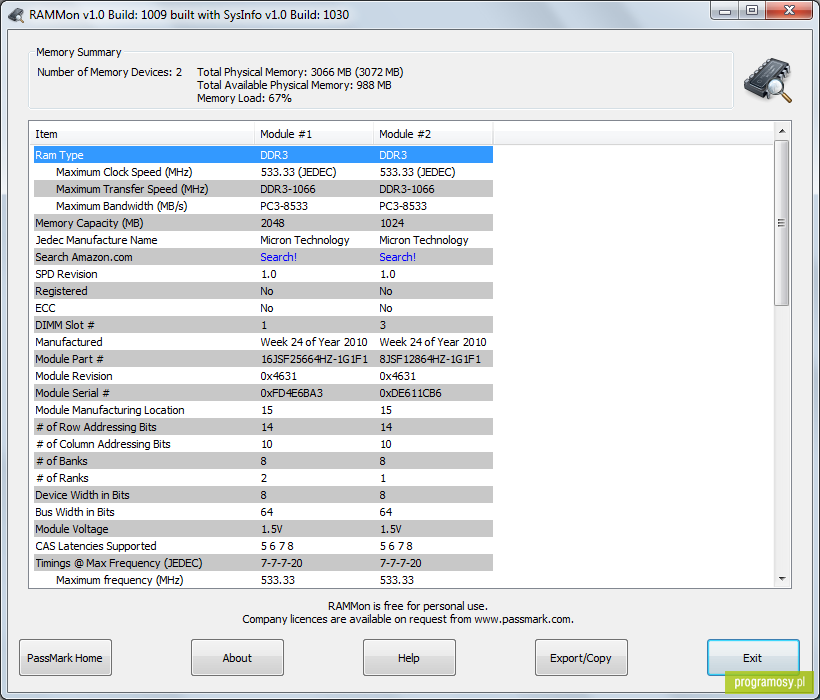
Task: Click the Help button
Action: [409, 658]
